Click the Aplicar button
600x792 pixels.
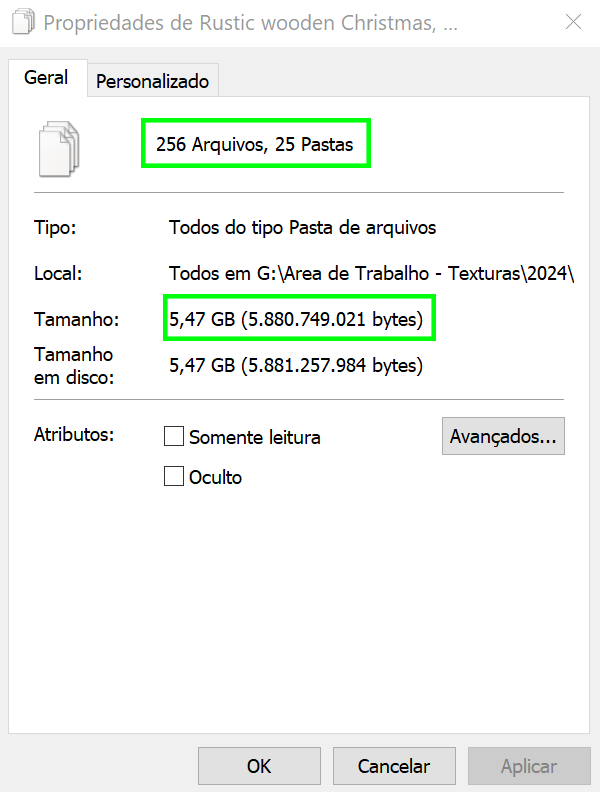[x=529, y=766]
